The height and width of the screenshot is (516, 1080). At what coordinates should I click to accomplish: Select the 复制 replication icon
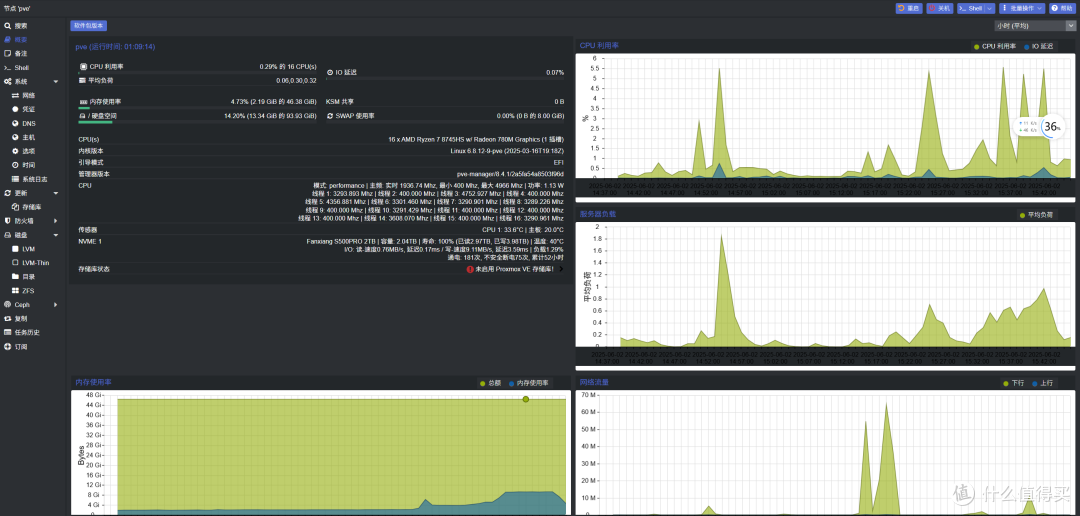click(x=8, y=318)
